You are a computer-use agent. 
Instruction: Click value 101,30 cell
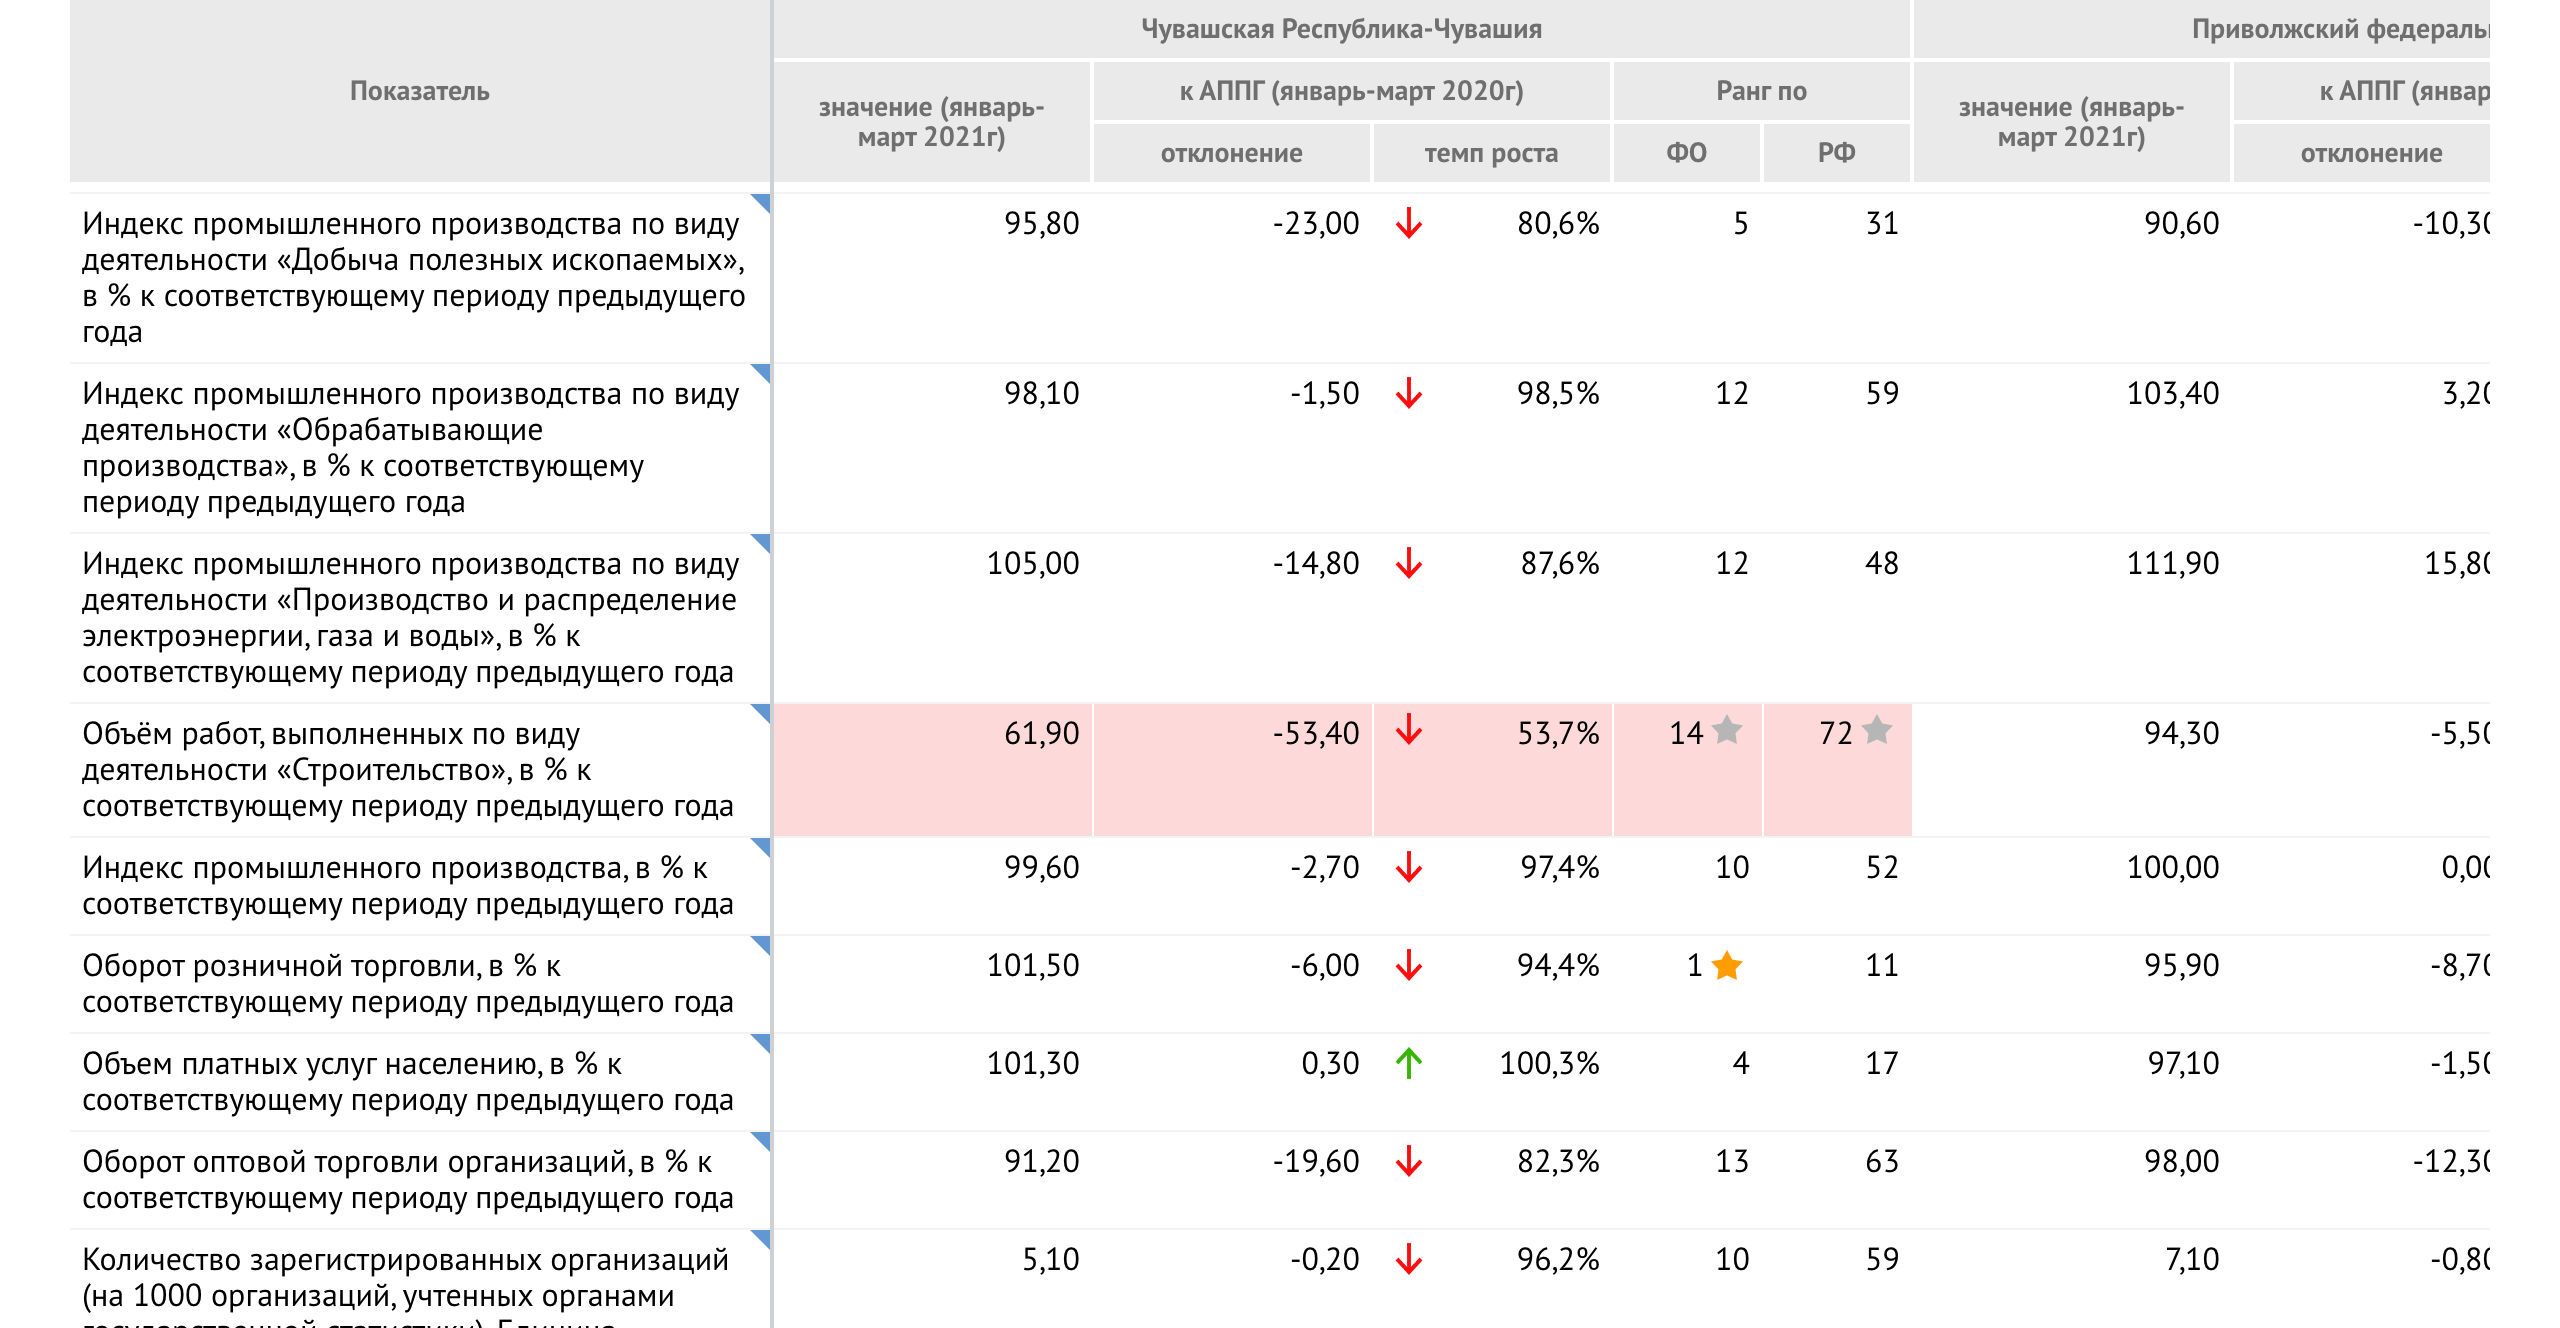tap(932, 1081)
